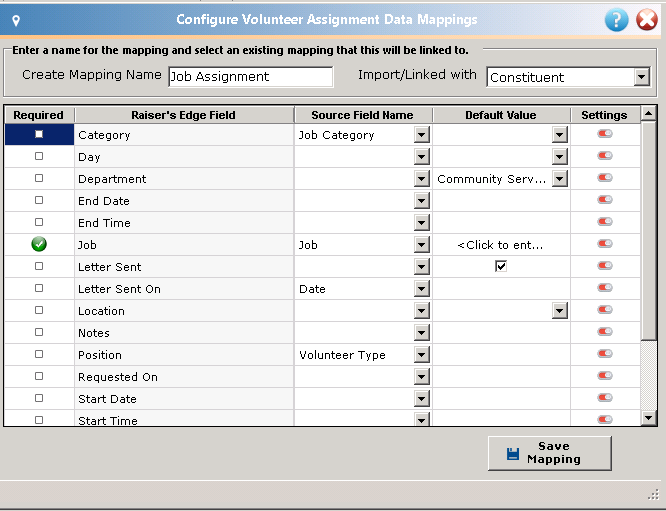666x511 pixels.
Task: Check Required box for Location
Action: (x=39, y=310)
